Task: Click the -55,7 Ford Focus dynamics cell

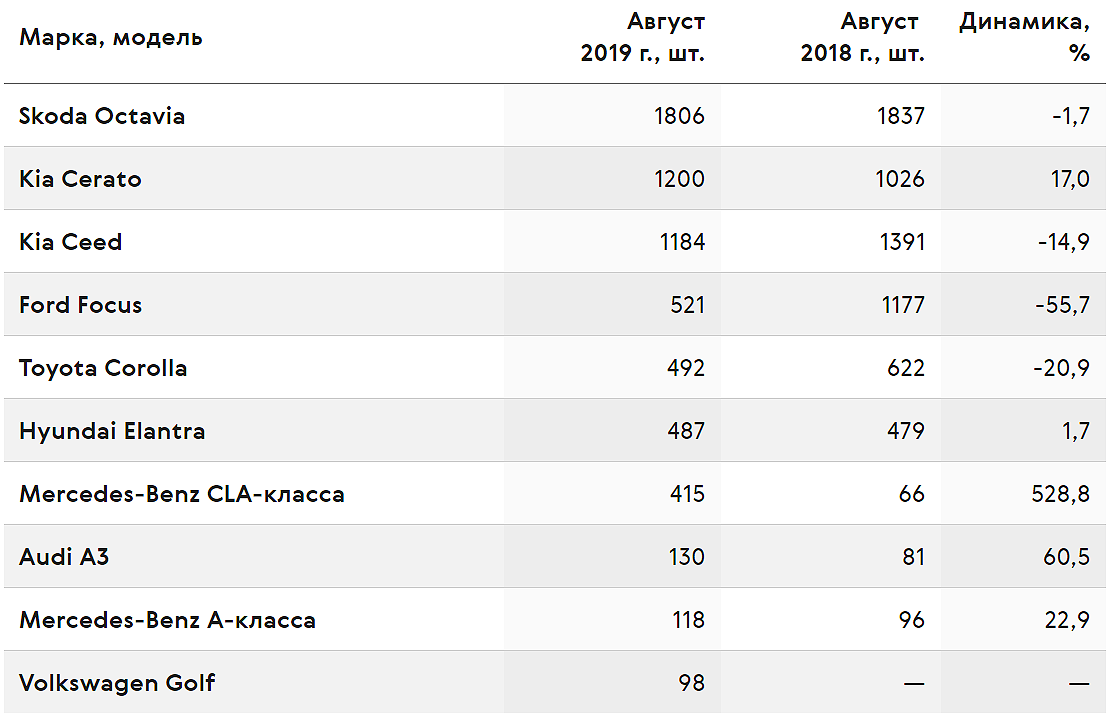Action: (1063, 305)
